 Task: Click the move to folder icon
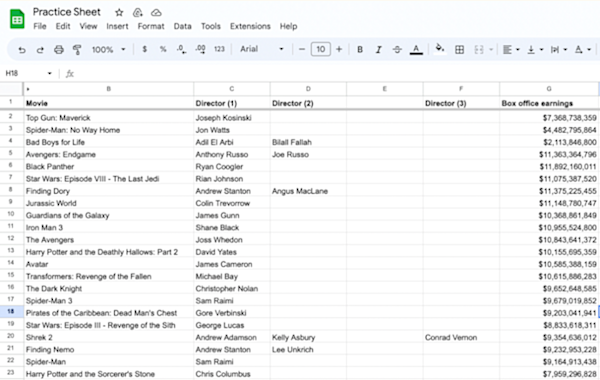(137, 13)
